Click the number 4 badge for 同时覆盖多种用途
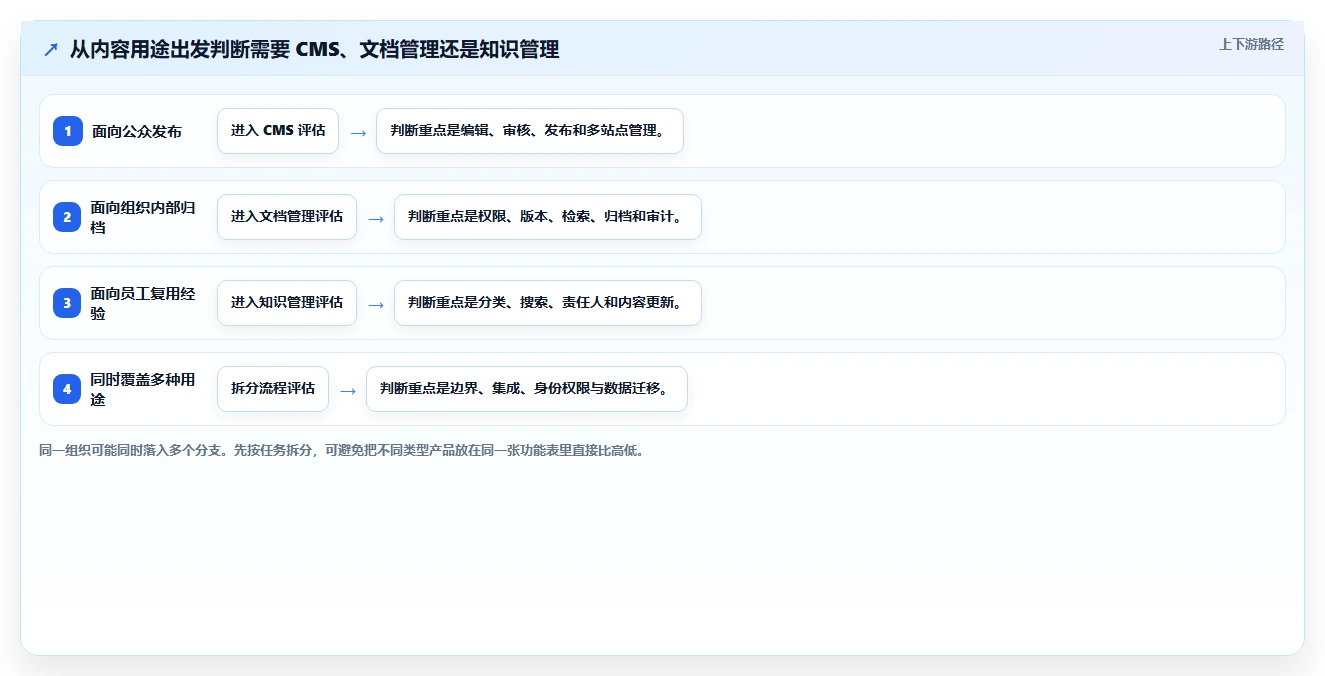Image resolution: width=1325 pixels, height=676 pixels. [x=68, y=389]
